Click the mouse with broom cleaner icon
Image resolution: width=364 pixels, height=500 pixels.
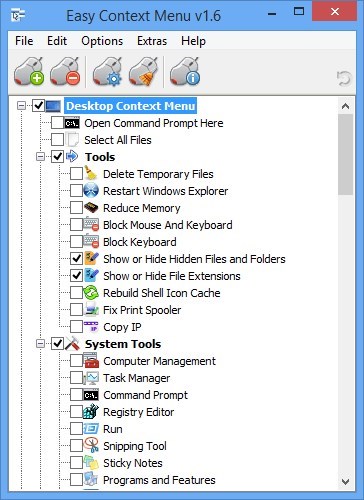pyautogui.click(x=142, y=71)
